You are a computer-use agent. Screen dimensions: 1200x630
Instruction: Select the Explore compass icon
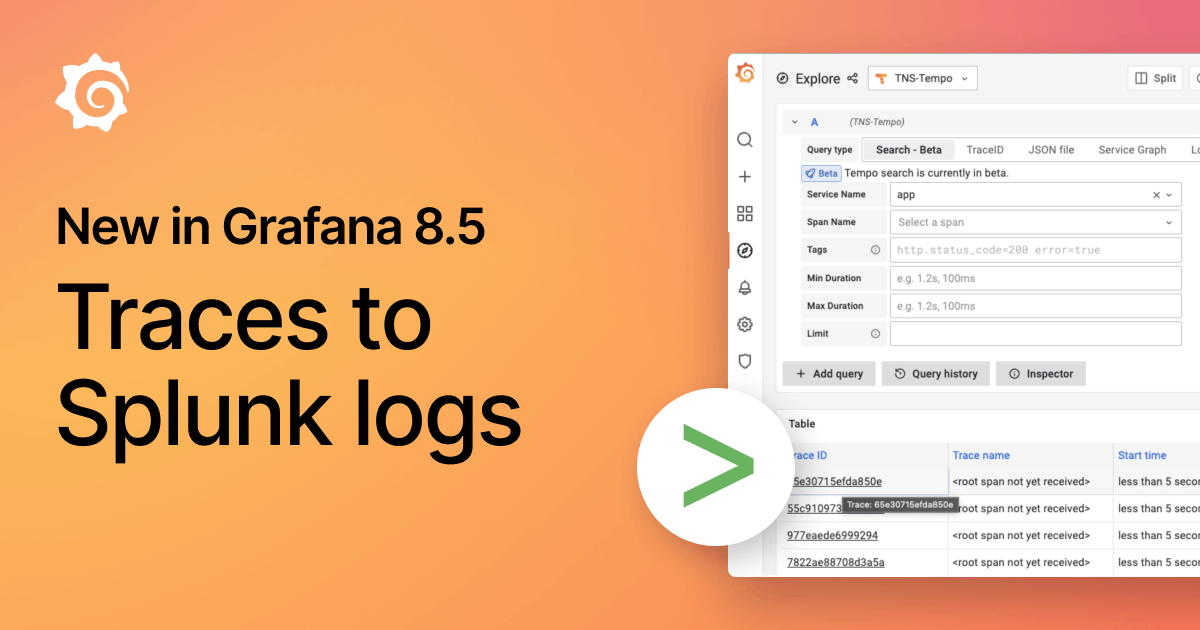744,250
